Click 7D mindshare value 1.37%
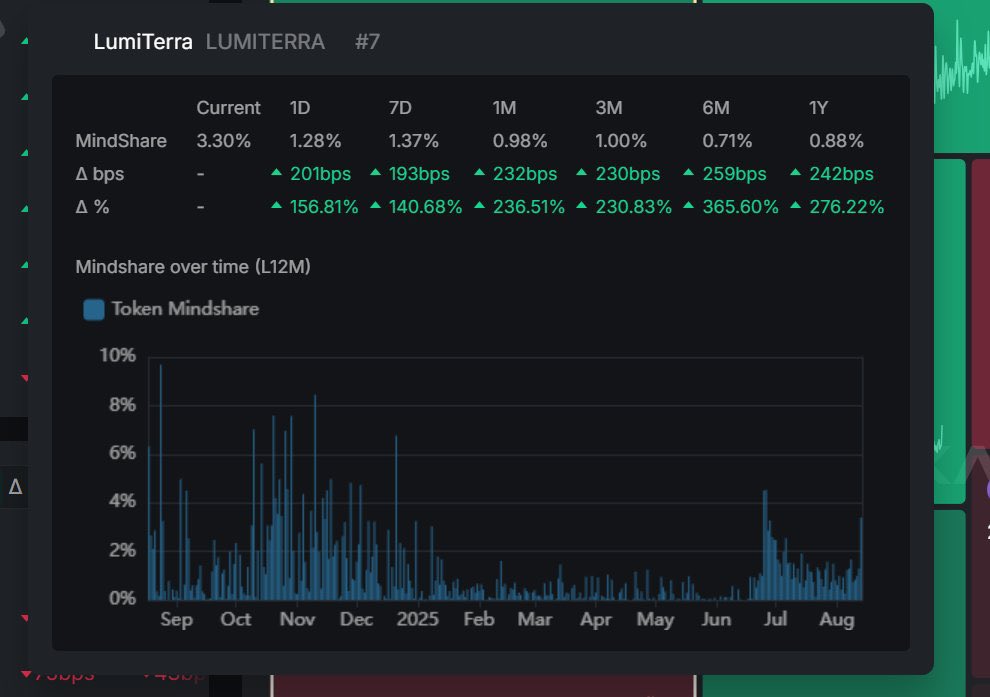The image size is (990, 697). click(414, 141)
